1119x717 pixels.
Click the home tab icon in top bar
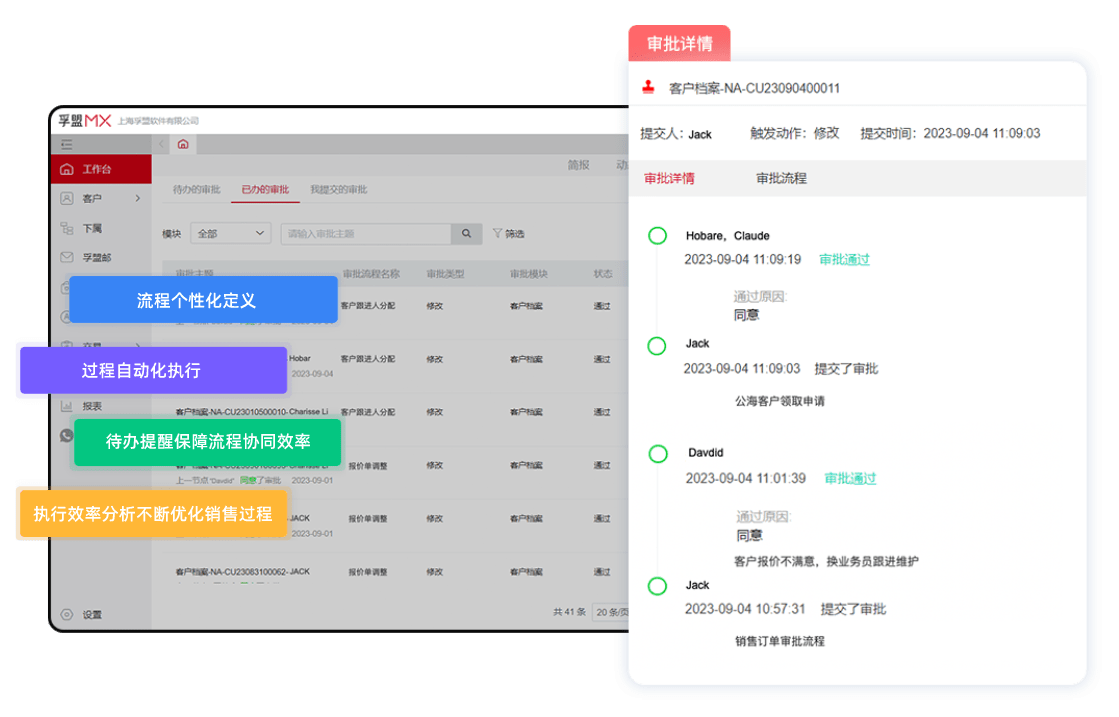182,144
